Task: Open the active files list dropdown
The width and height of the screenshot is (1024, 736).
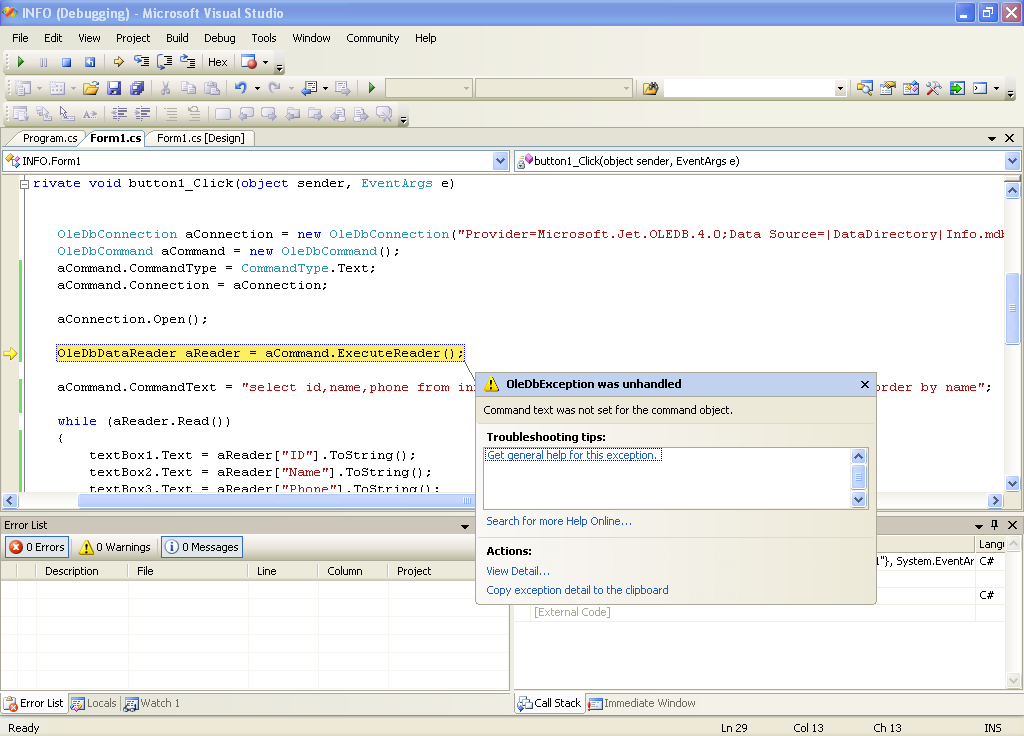Action: click(991, 138)
